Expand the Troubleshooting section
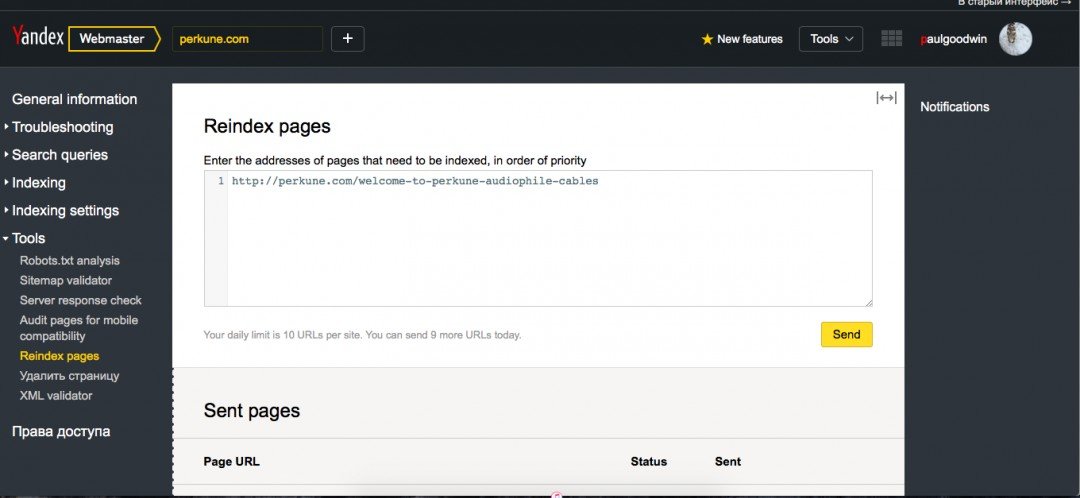This screenshot has height=498, width=1080. click(62, 127)
